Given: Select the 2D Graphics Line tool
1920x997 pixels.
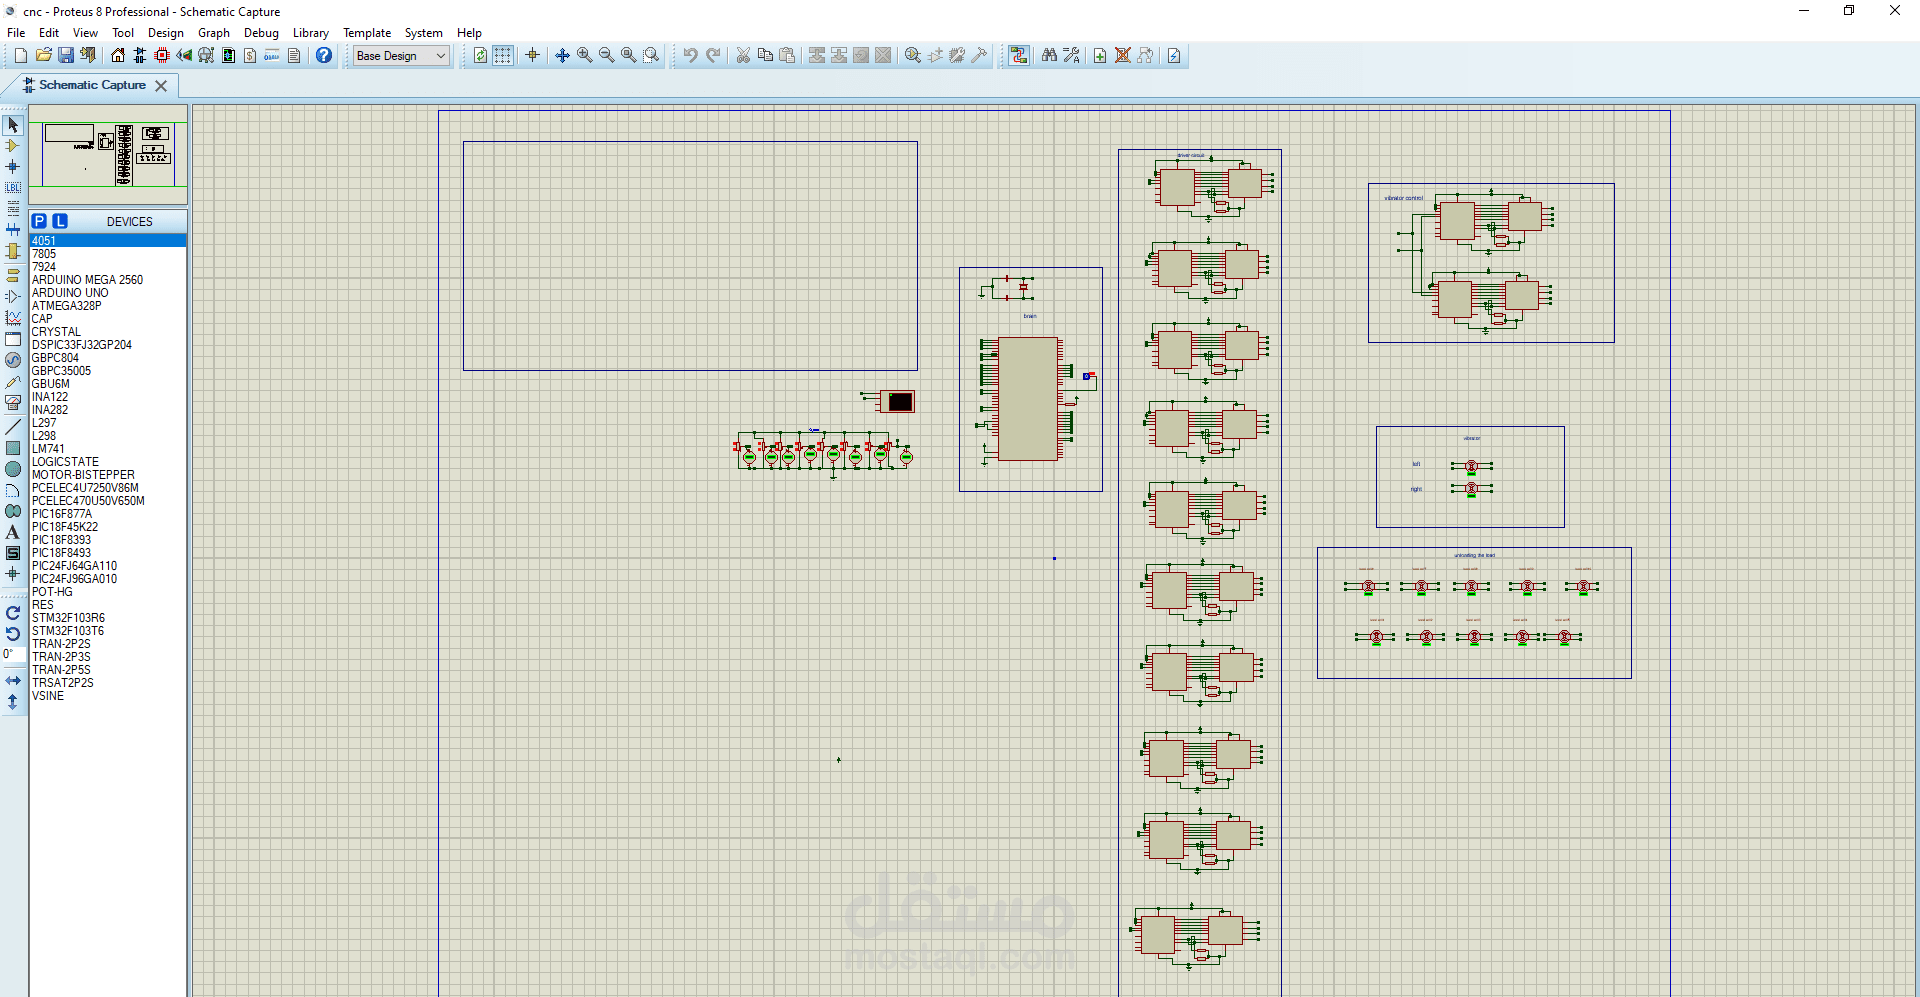Looking at the screenshot, I should [x=13, y=427].
